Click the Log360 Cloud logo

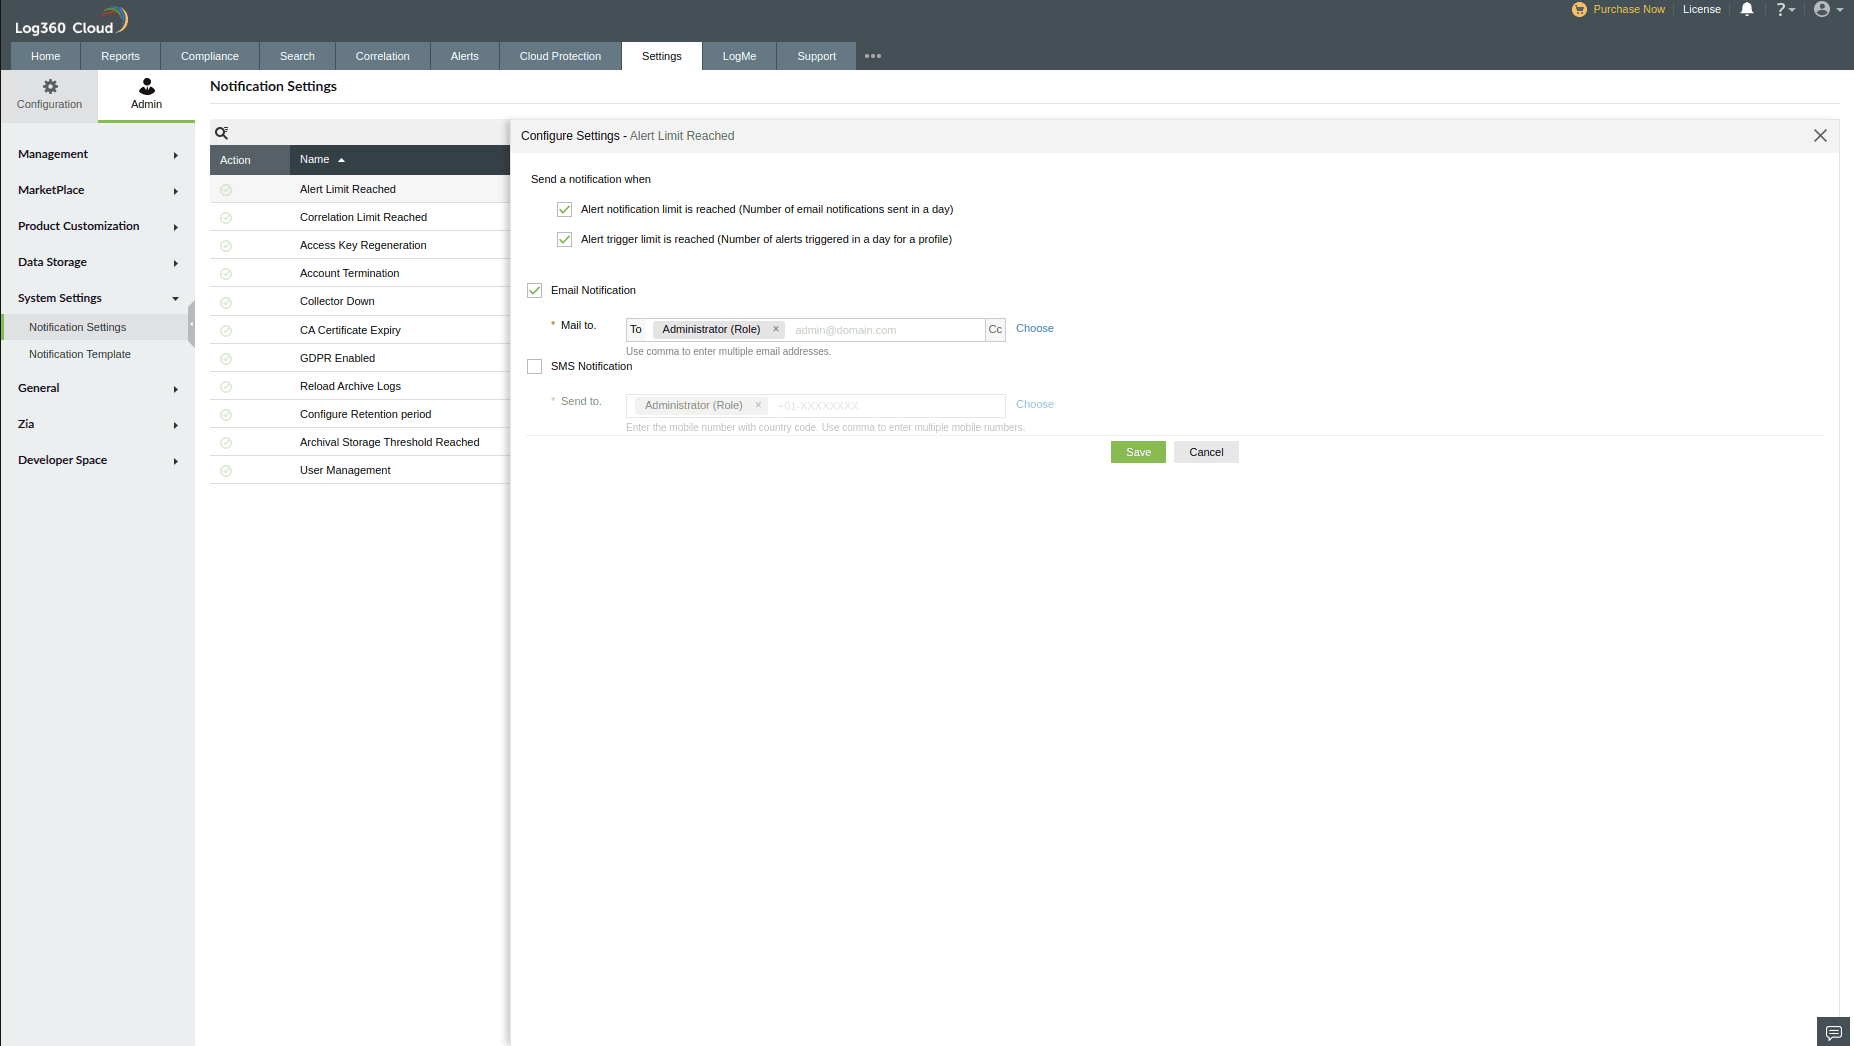pos(71,21)
